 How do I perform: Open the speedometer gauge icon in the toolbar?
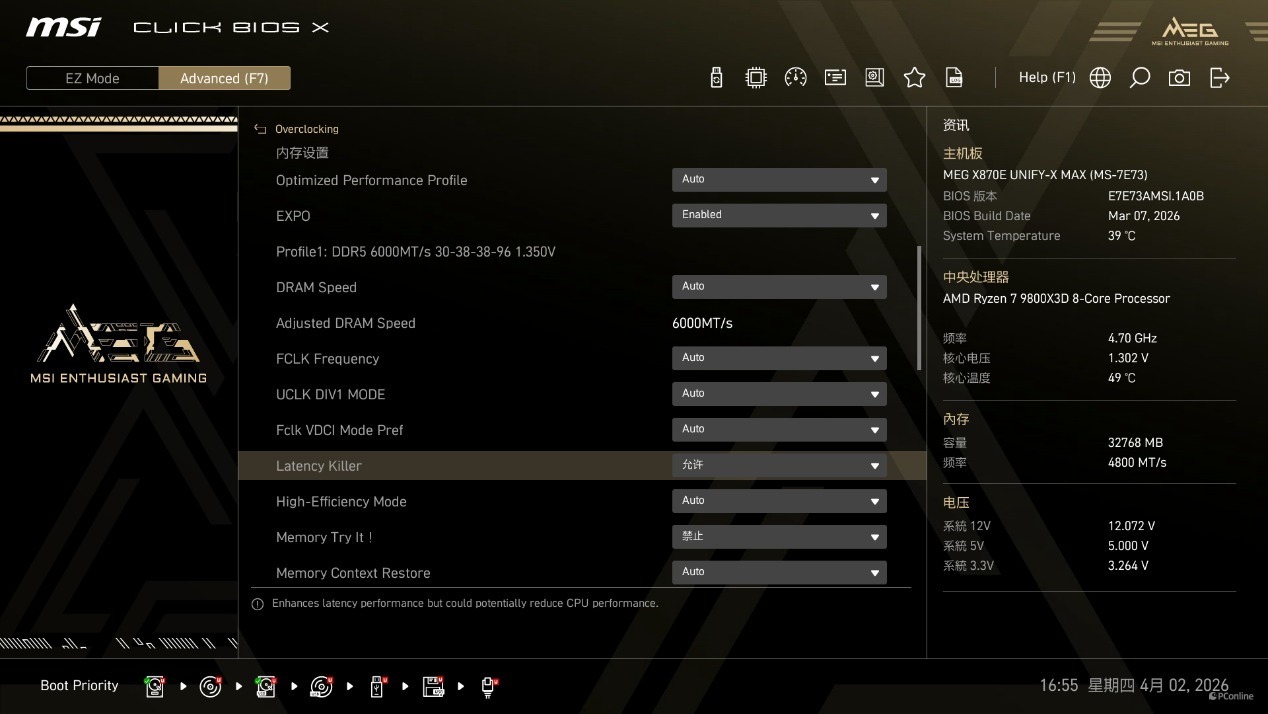(796, 77)
